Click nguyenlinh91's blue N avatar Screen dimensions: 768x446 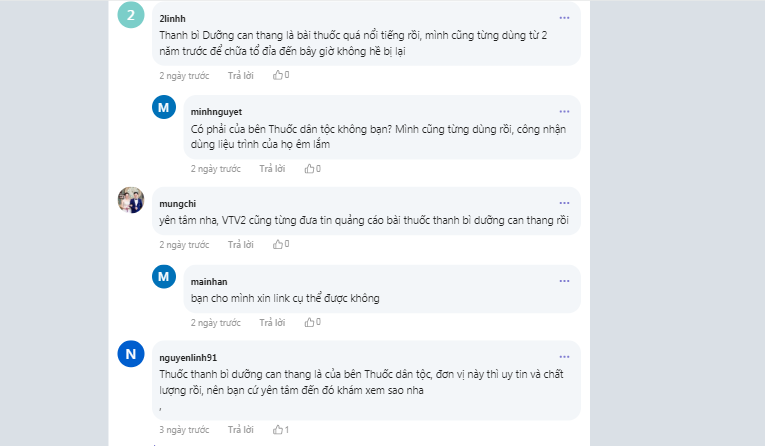coord(131,354)
